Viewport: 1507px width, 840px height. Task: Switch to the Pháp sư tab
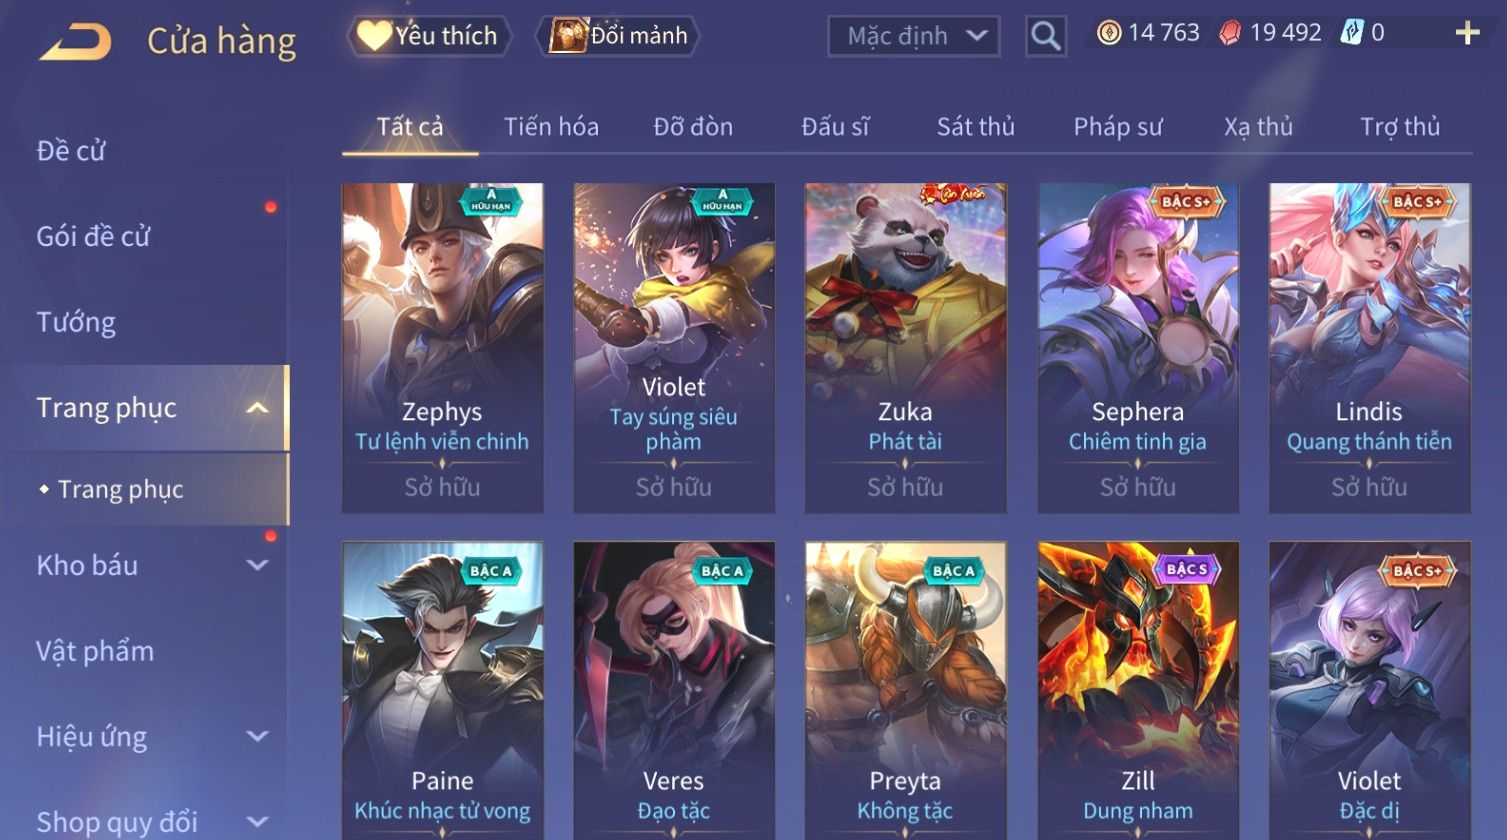(1118, 127)
